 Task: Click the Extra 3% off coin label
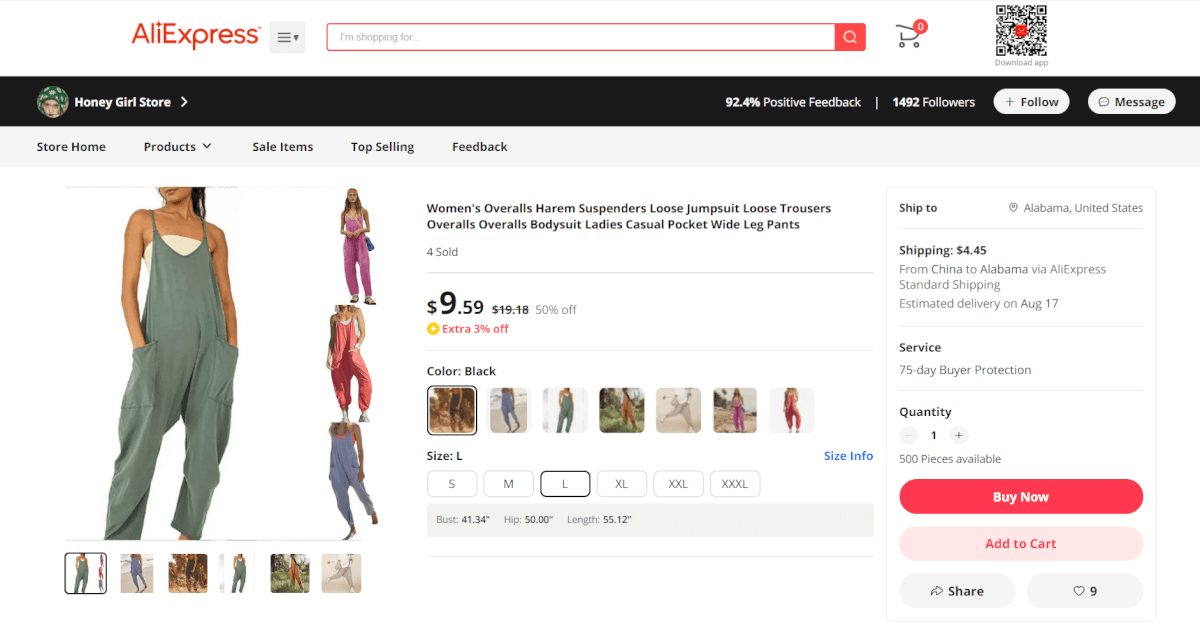click(x=468, y=329)
